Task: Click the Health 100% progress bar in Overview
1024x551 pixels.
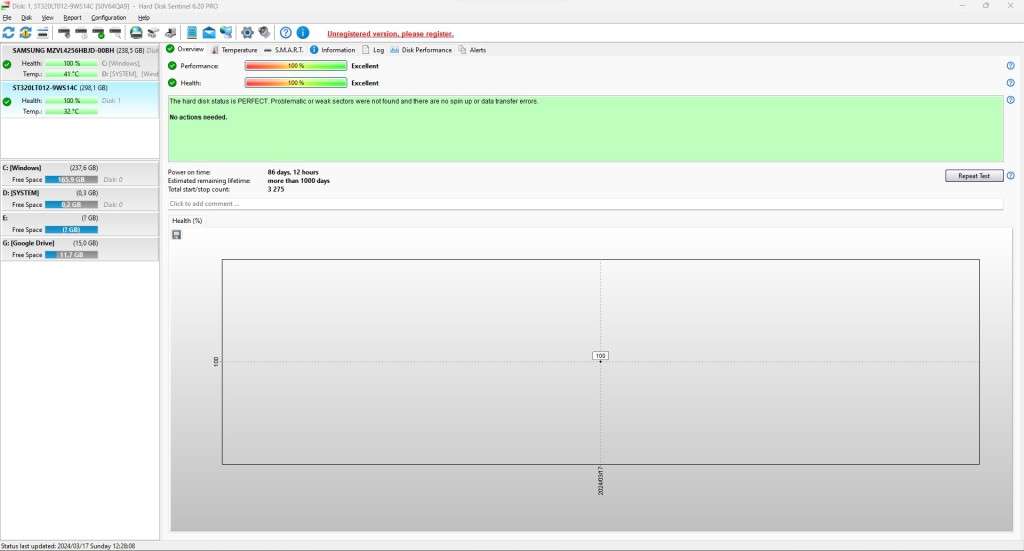Action: coord(296,83)
